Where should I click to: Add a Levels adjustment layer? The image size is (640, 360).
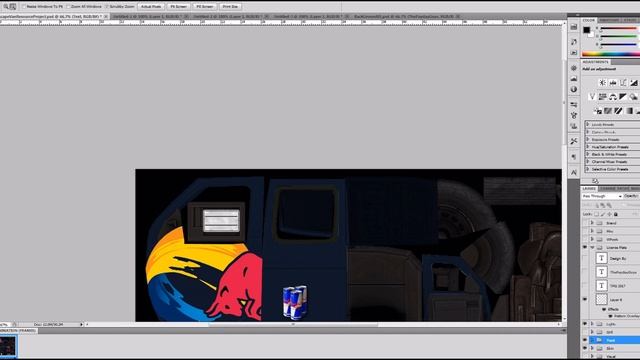(x=613, y=82)
